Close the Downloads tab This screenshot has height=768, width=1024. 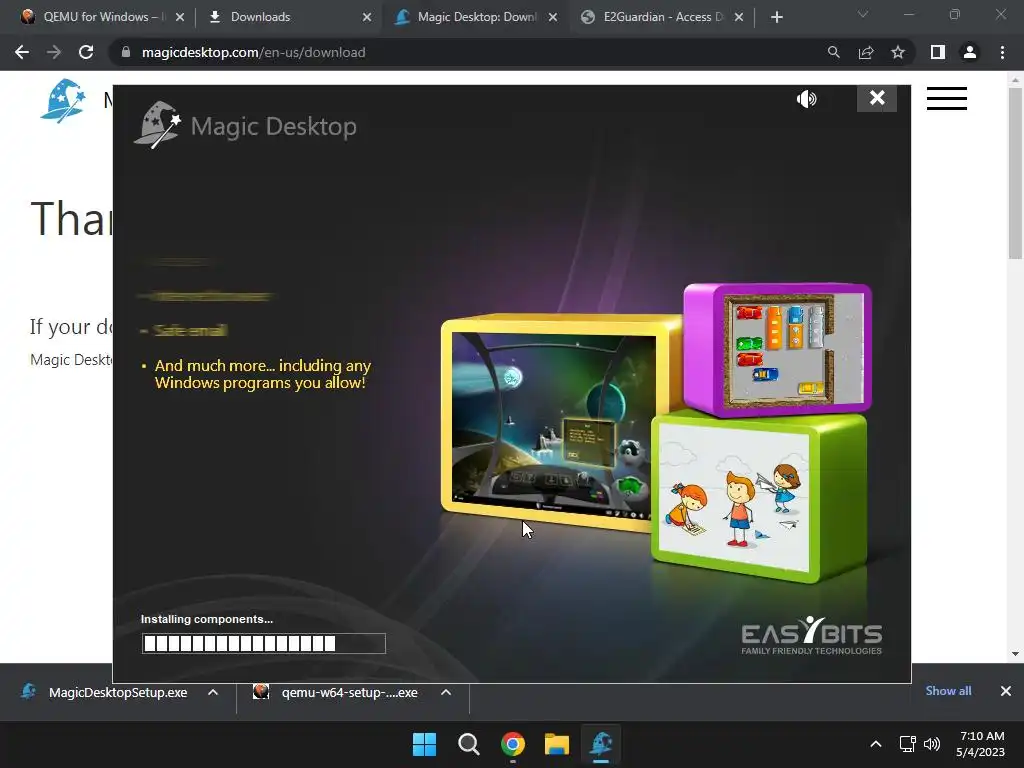pyautogui.click(x=366, y=17)
